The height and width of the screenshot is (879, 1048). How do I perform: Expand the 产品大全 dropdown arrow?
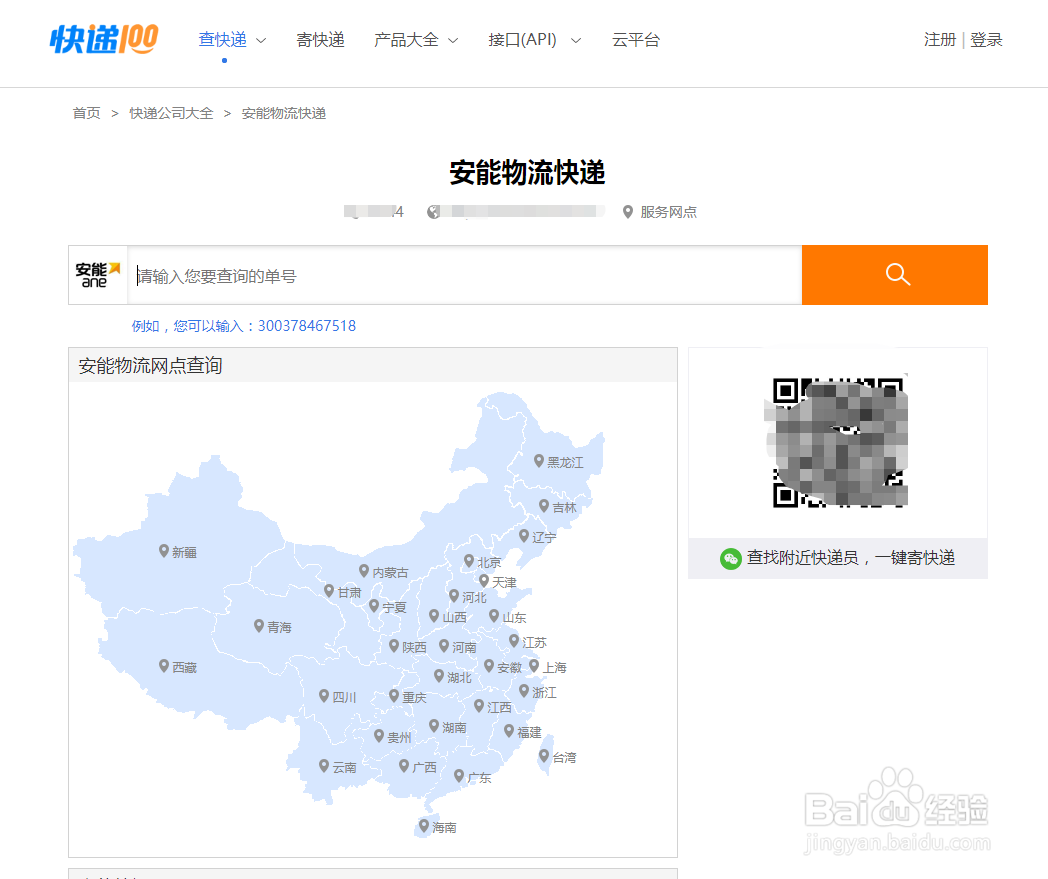(x=453, y=41)
